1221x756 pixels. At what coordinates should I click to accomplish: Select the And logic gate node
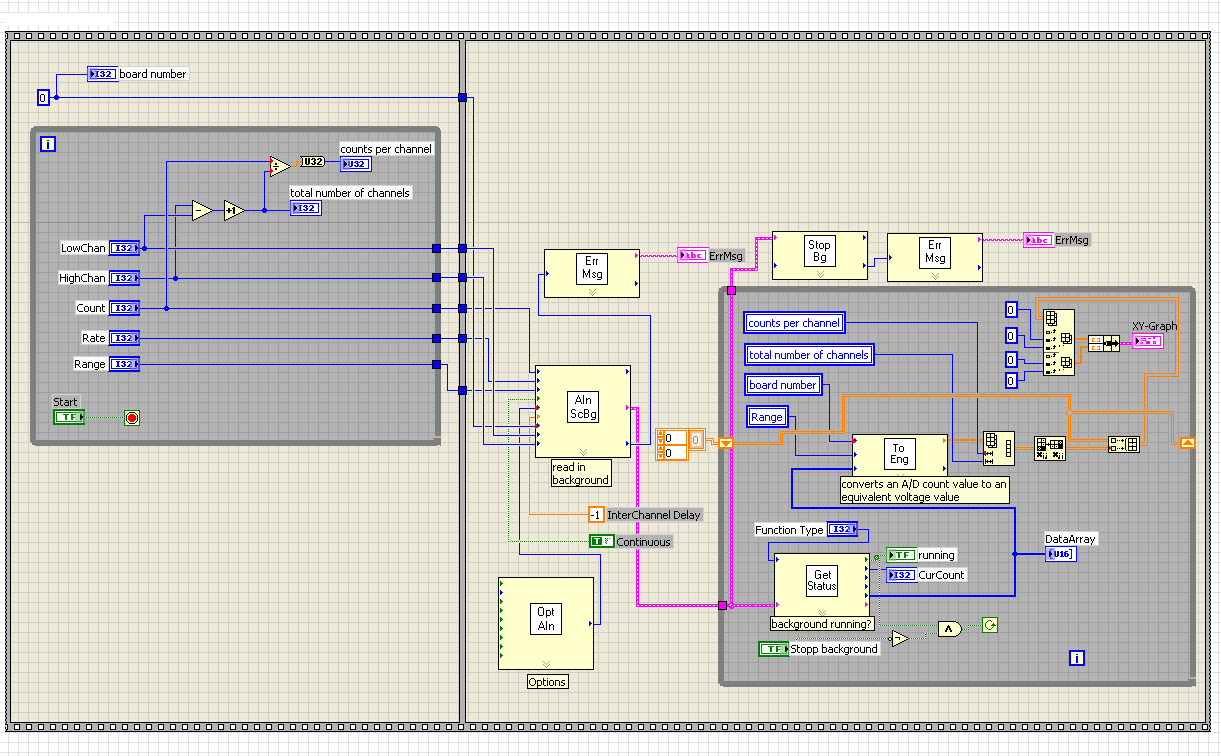point(949,628)
